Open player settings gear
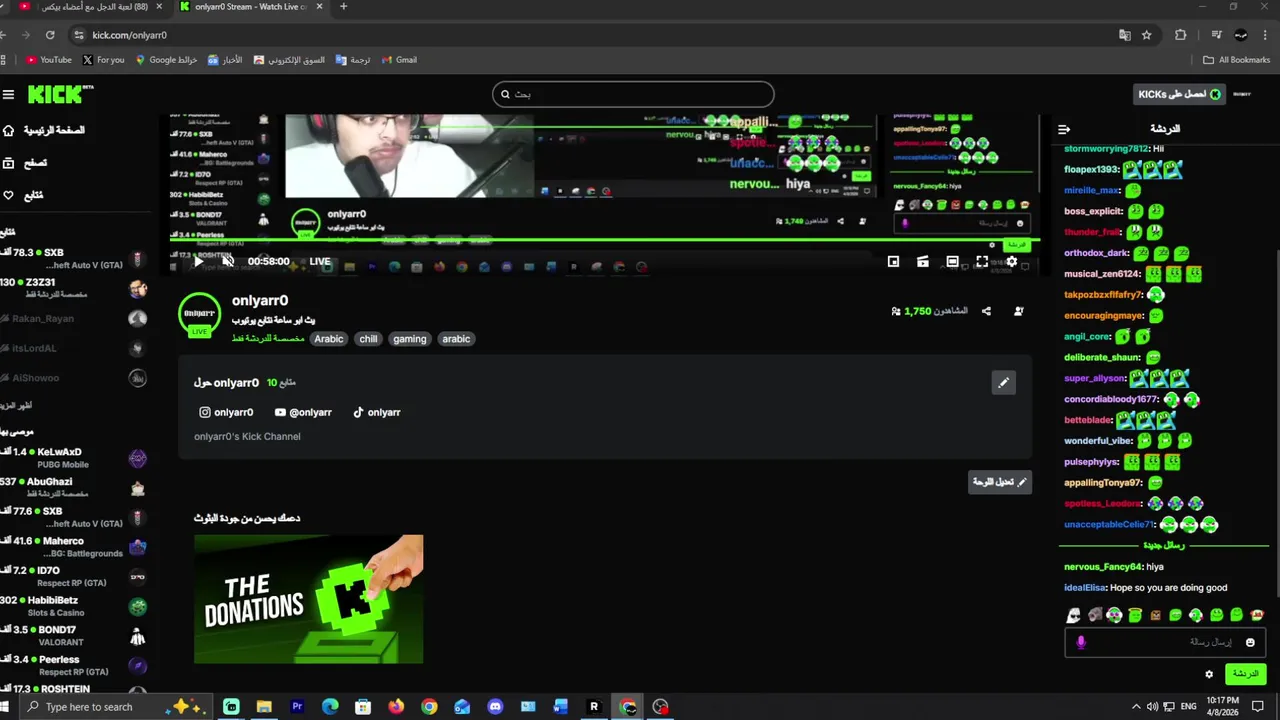This screenshot has width=1280, height=720. click(1011, 262)
